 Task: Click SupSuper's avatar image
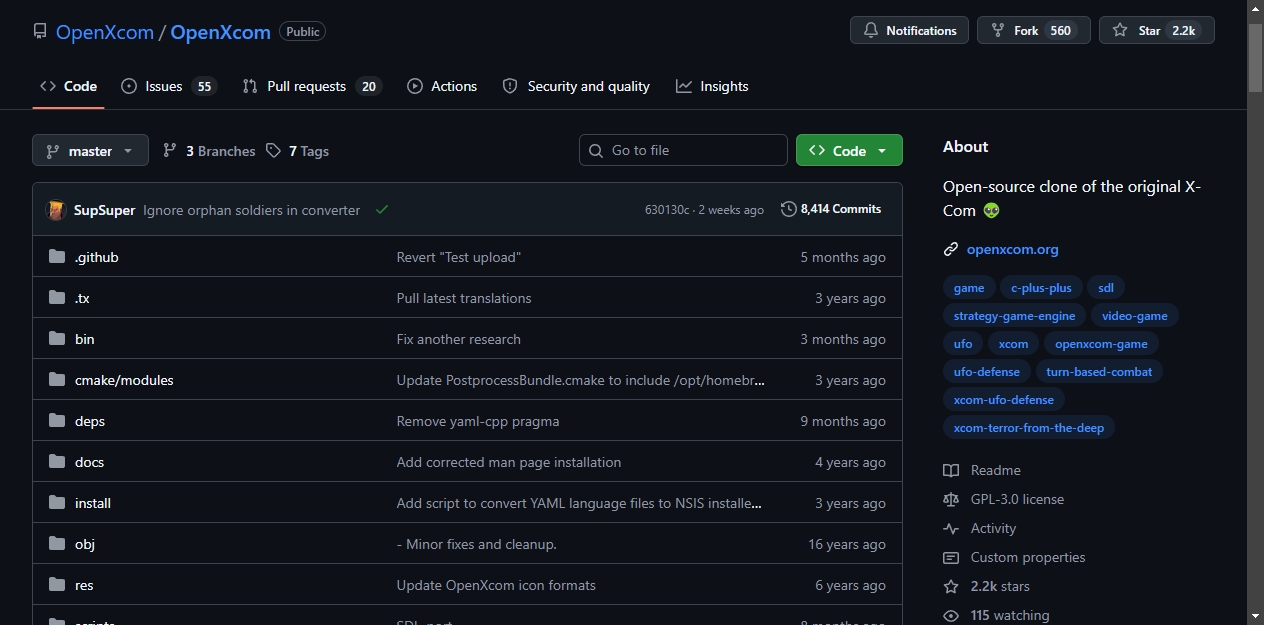(x=56, y=210)
